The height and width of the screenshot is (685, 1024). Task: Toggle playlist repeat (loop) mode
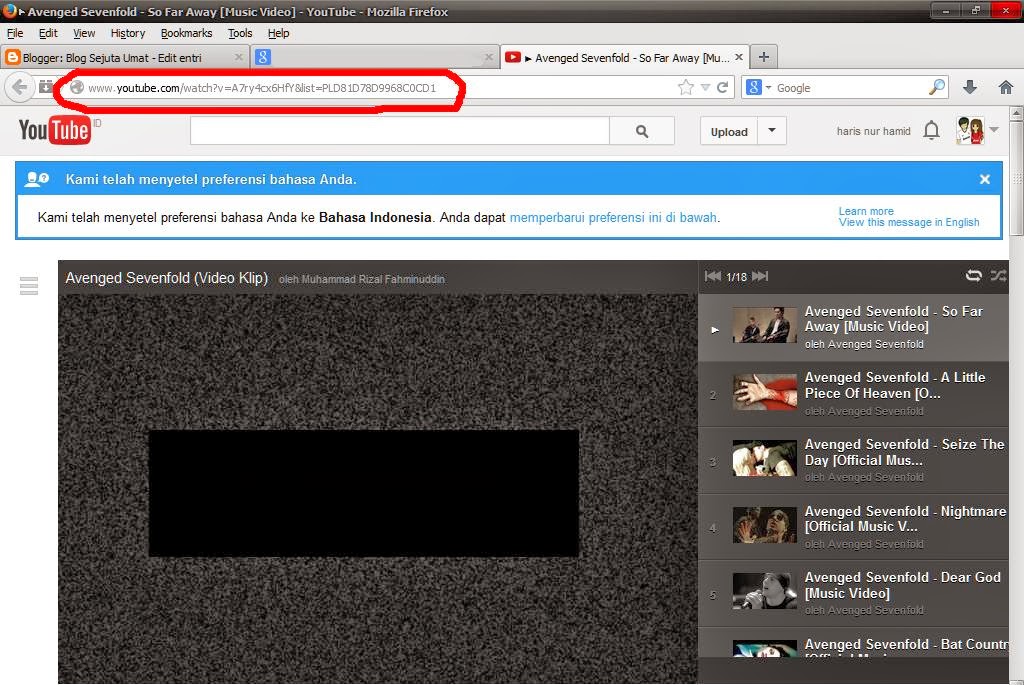(974, 276)
